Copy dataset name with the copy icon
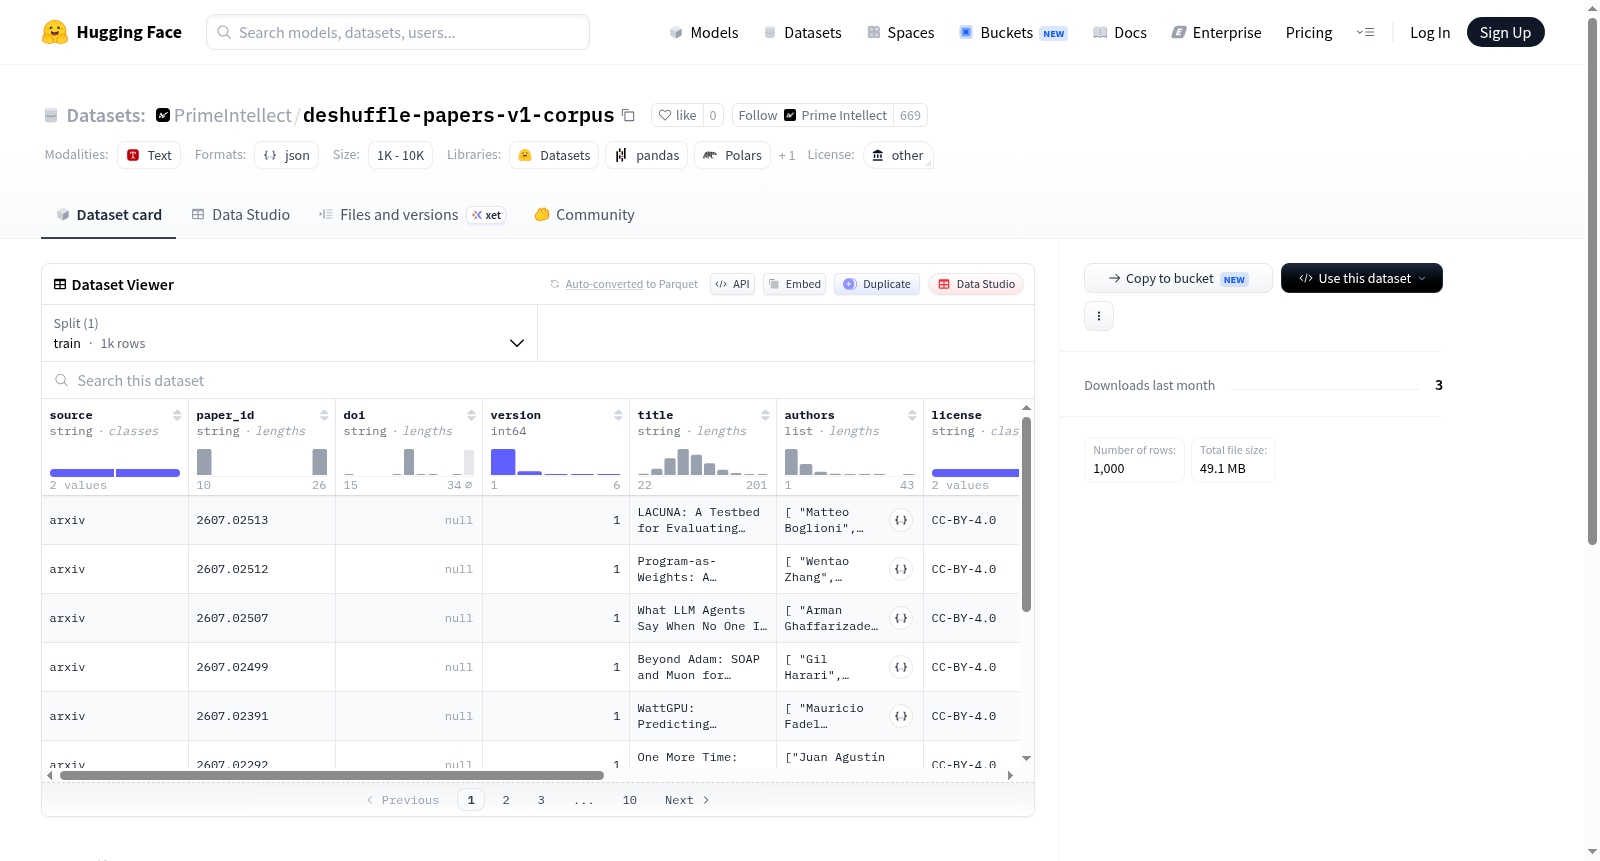1600x861 pixels. coord(628,115)
